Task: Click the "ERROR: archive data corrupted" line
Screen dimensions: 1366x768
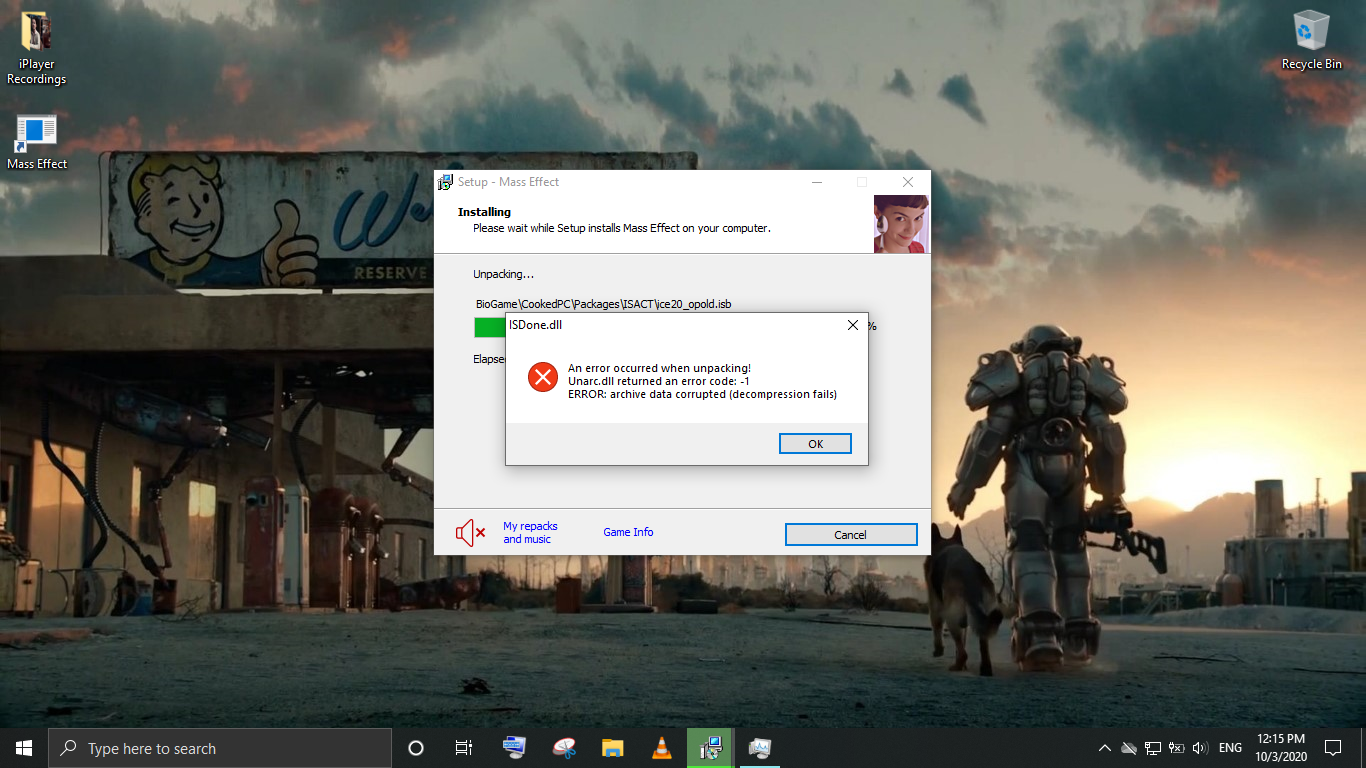Action: [x=702, y=394]
